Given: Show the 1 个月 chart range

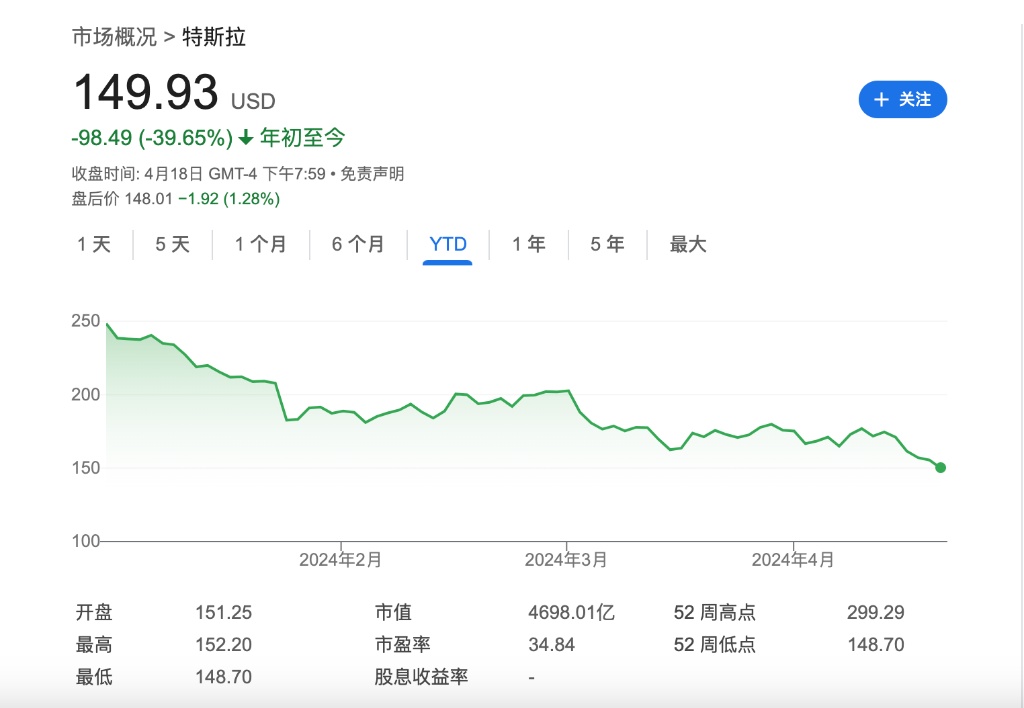Looking at the screenshot, I should click(260, 245).
